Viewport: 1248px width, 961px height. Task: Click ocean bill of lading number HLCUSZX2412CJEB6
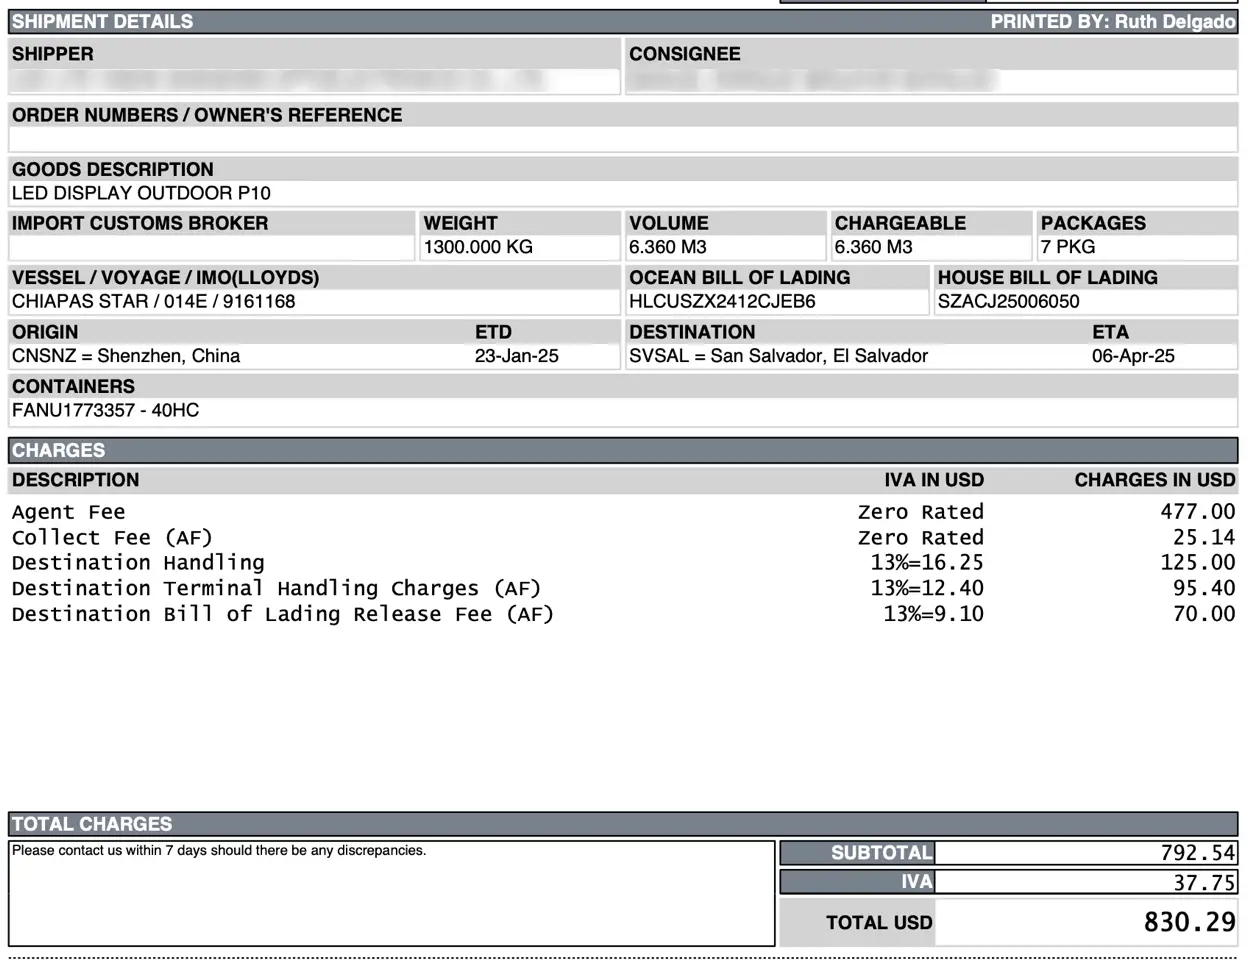coord(722,301)
